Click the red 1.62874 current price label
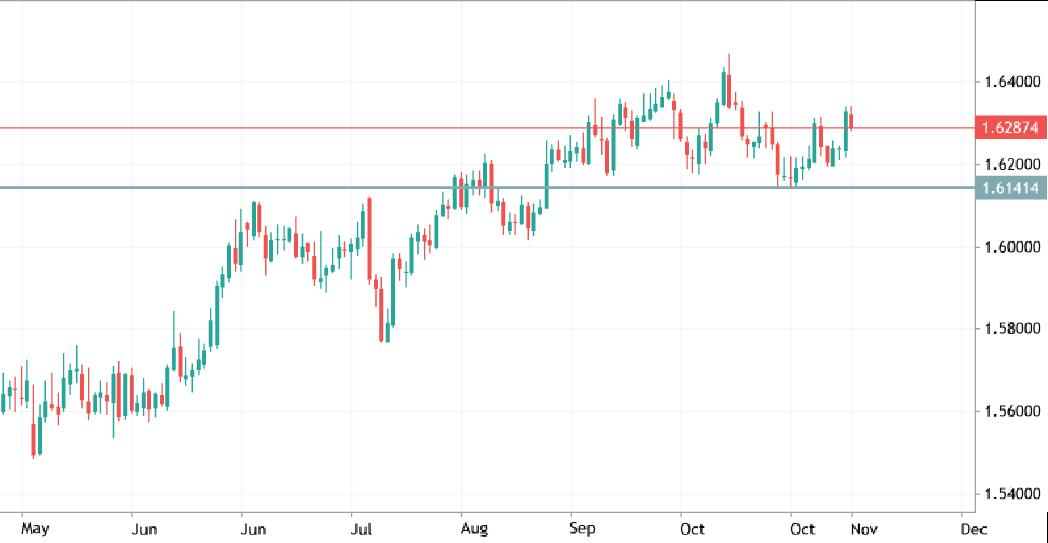 (1011, 128)
